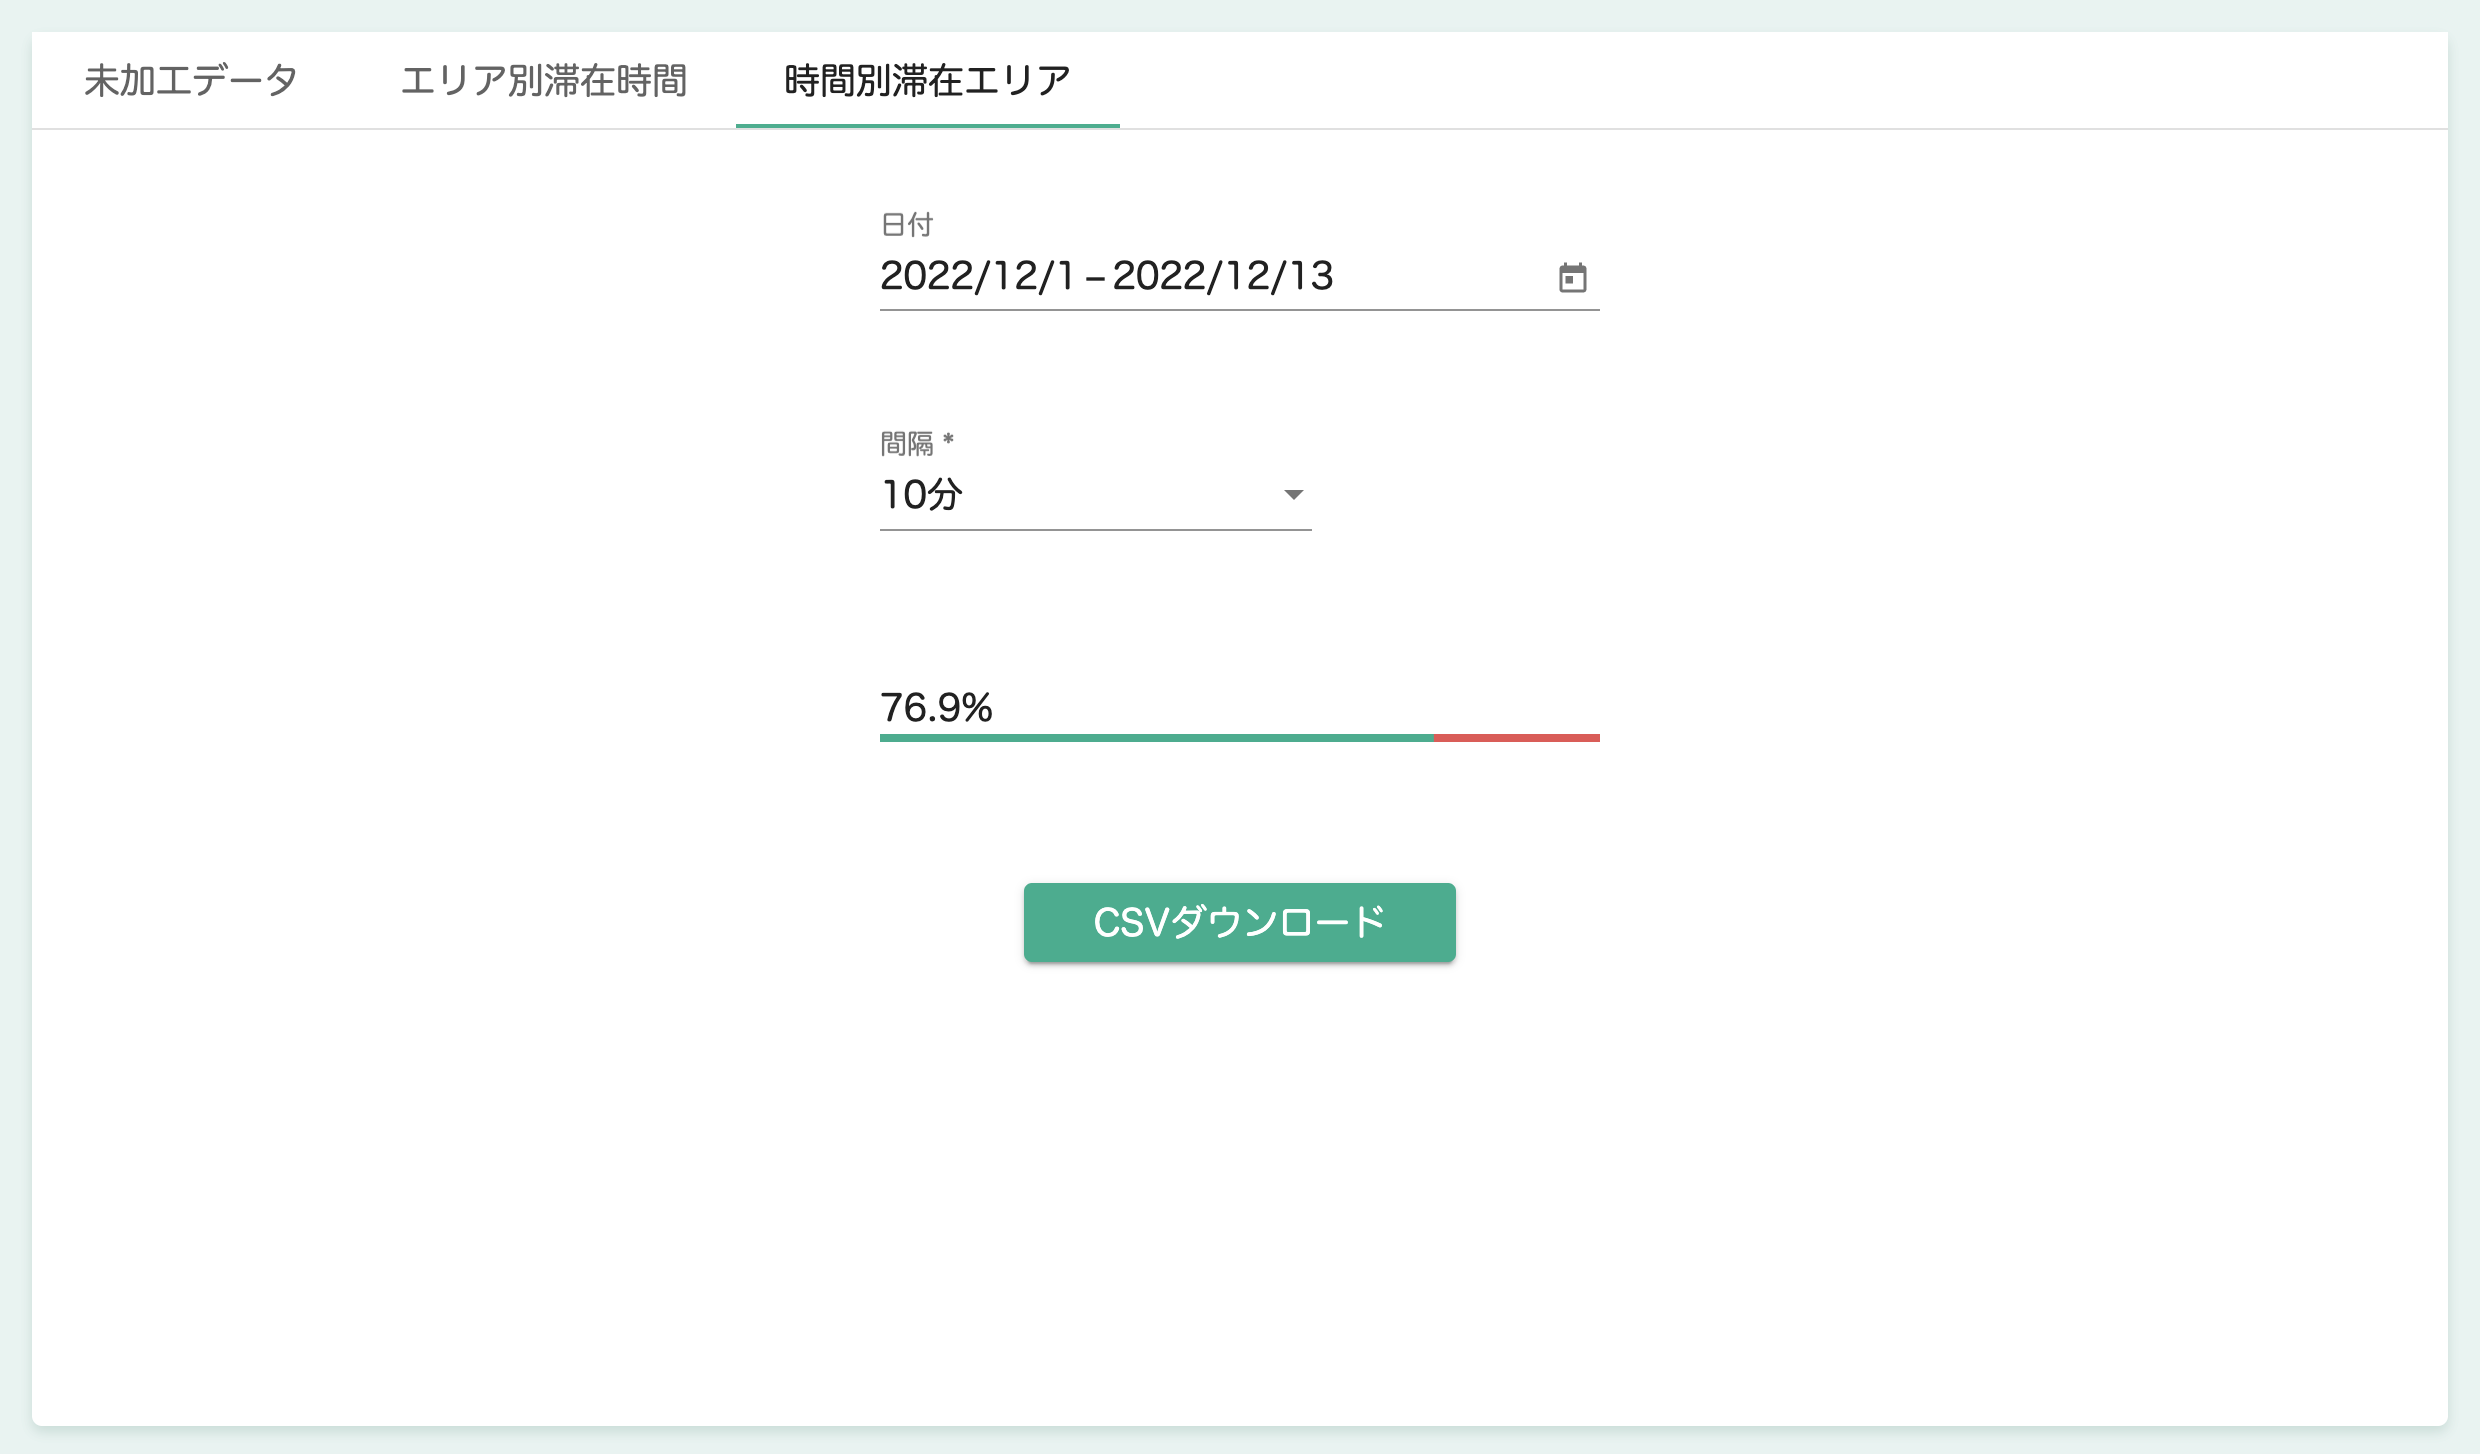Click the empty tab bar area at right
Image resolution: width=2480 pixels, height=1454 pixels.
[x=1780, y=81]
